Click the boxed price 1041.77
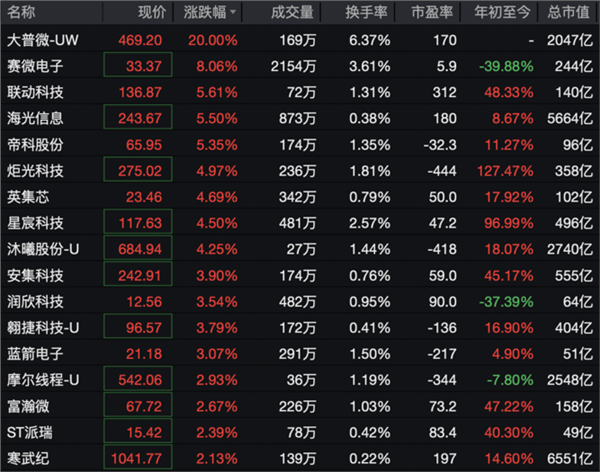Viewport: 600px width, 472px height. click(x=138, y=457)
